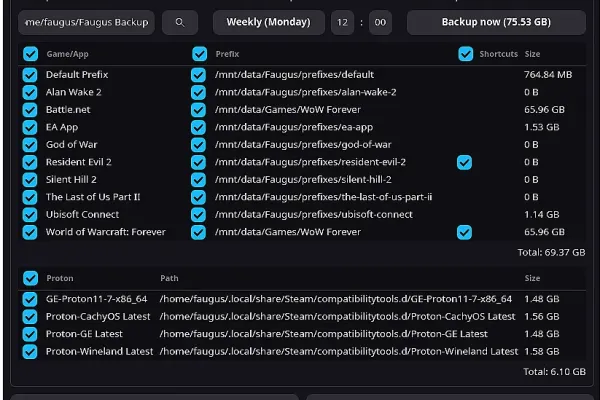Toggle prefix checkbox for prefixes/silent-hill-2 path
This screenshot has height=400, width=600.
pyautogui.click(x=198, y=180)
